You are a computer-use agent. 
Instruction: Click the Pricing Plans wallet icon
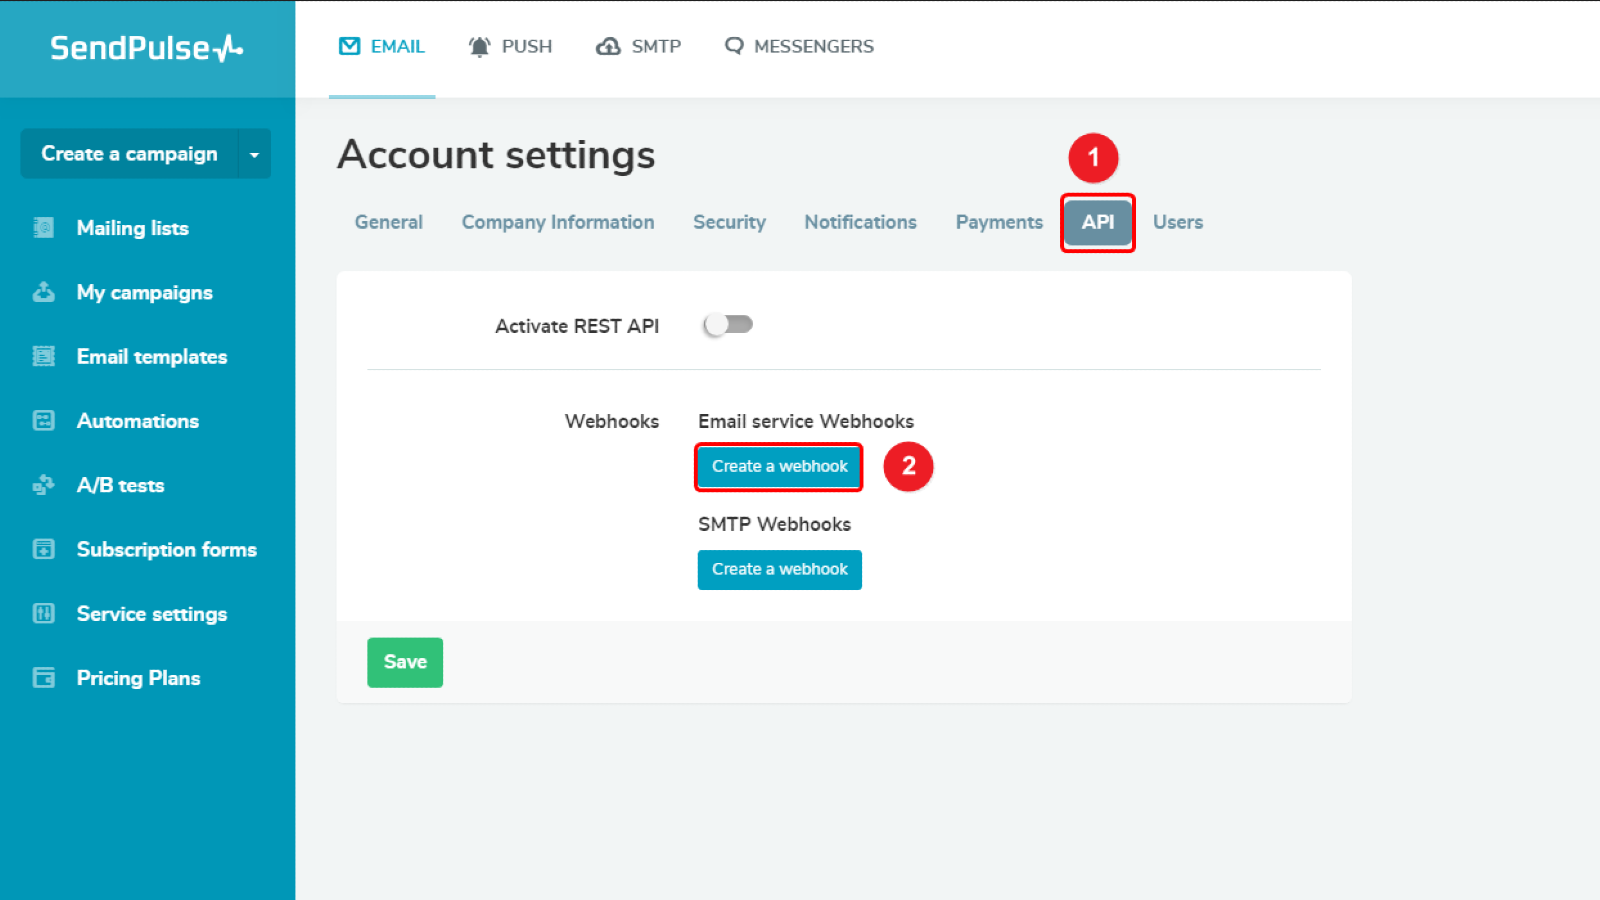pos(44,678)
